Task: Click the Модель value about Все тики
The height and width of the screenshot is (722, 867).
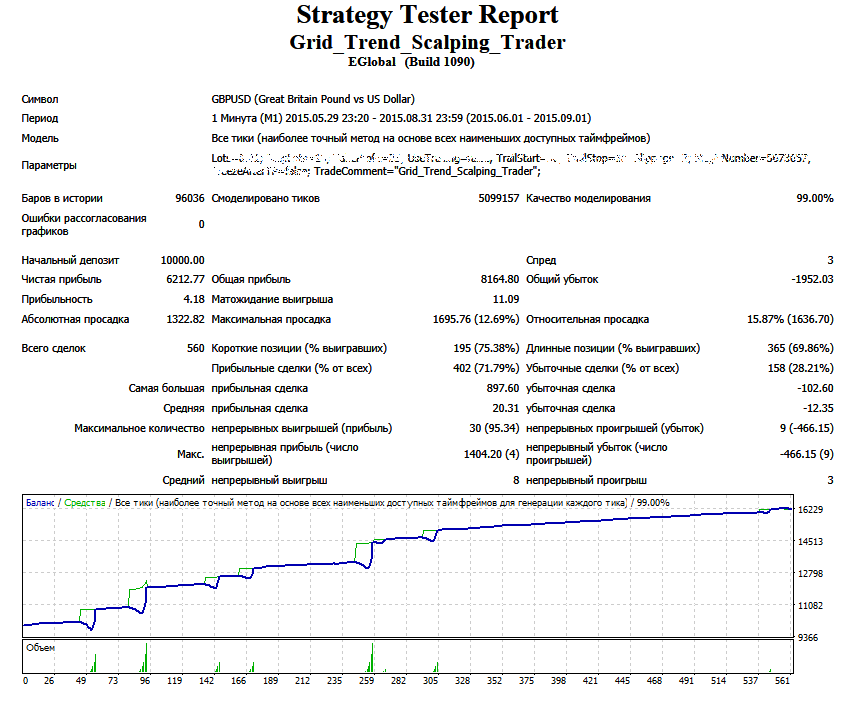Action: click(431, 138)
